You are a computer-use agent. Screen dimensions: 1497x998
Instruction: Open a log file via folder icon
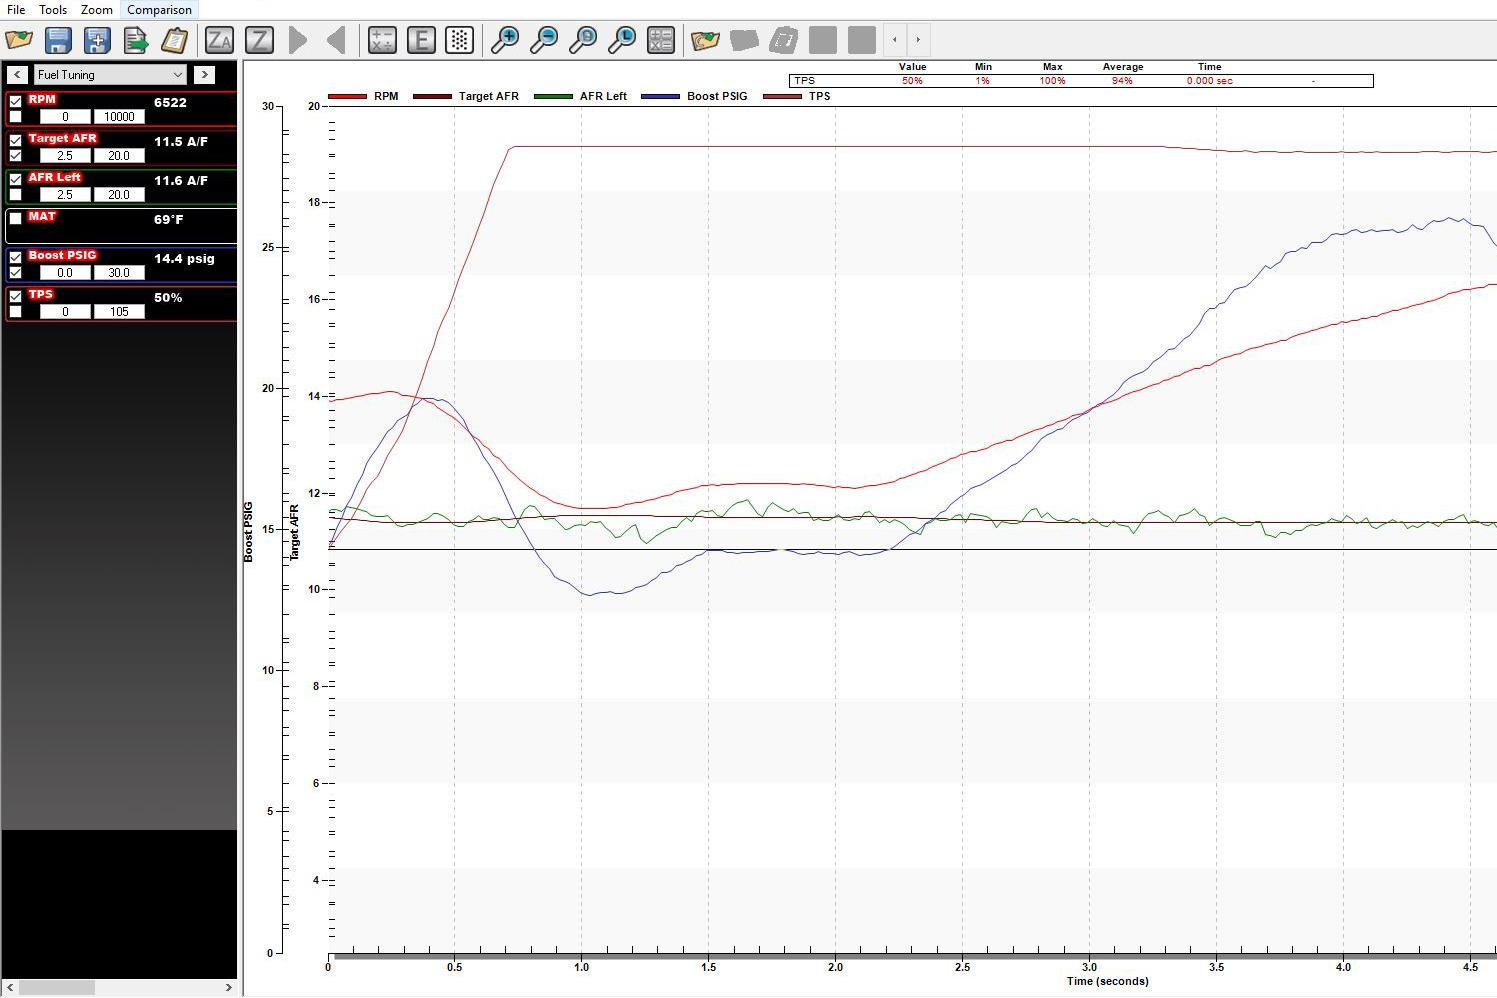(19, 41)
